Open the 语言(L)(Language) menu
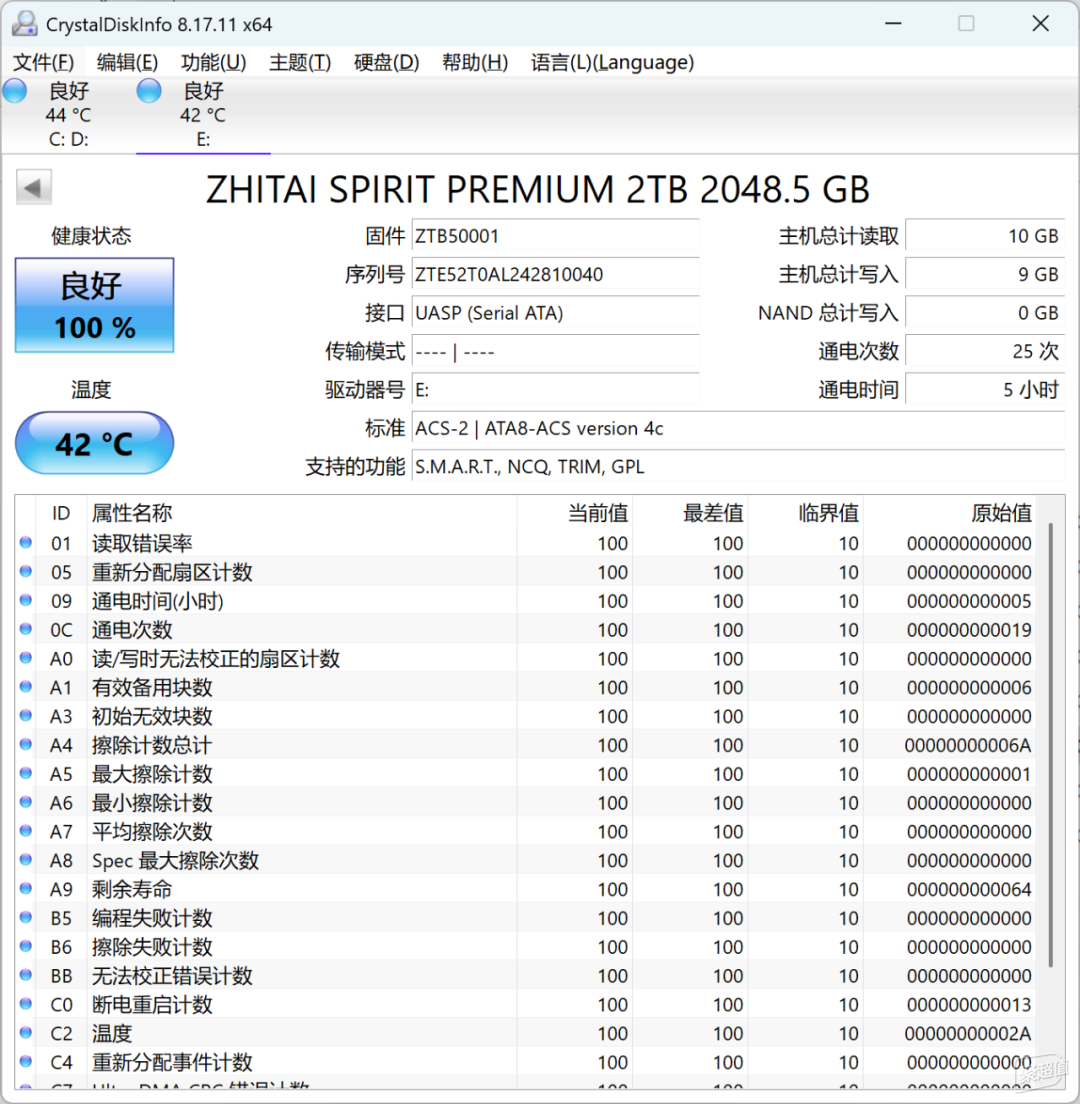This screenshot has height=1104, width=1080. (613, 63)
